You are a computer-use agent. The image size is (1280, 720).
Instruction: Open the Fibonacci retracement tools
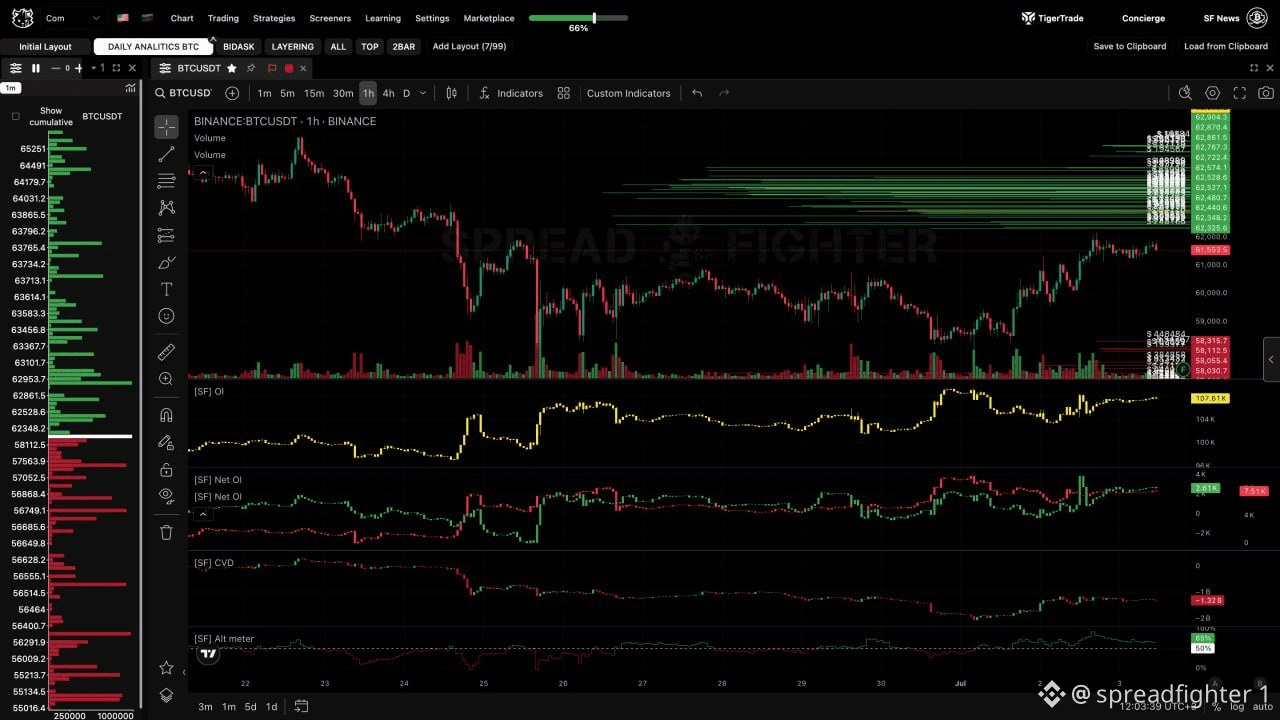pos(166,181)
